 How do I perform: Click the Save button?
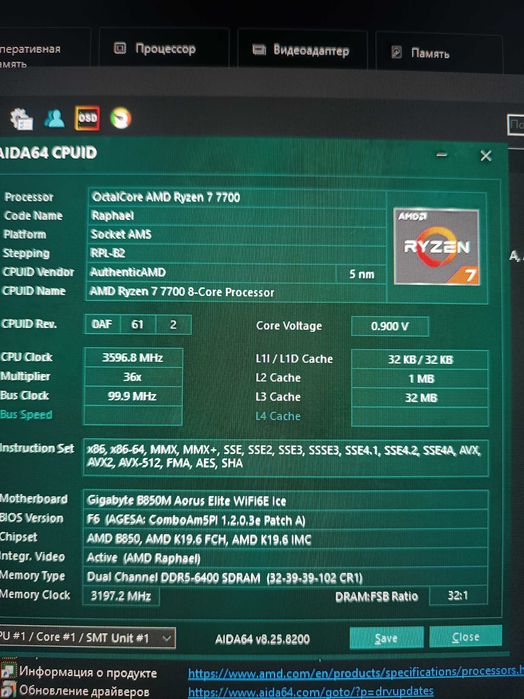[386, 638]
